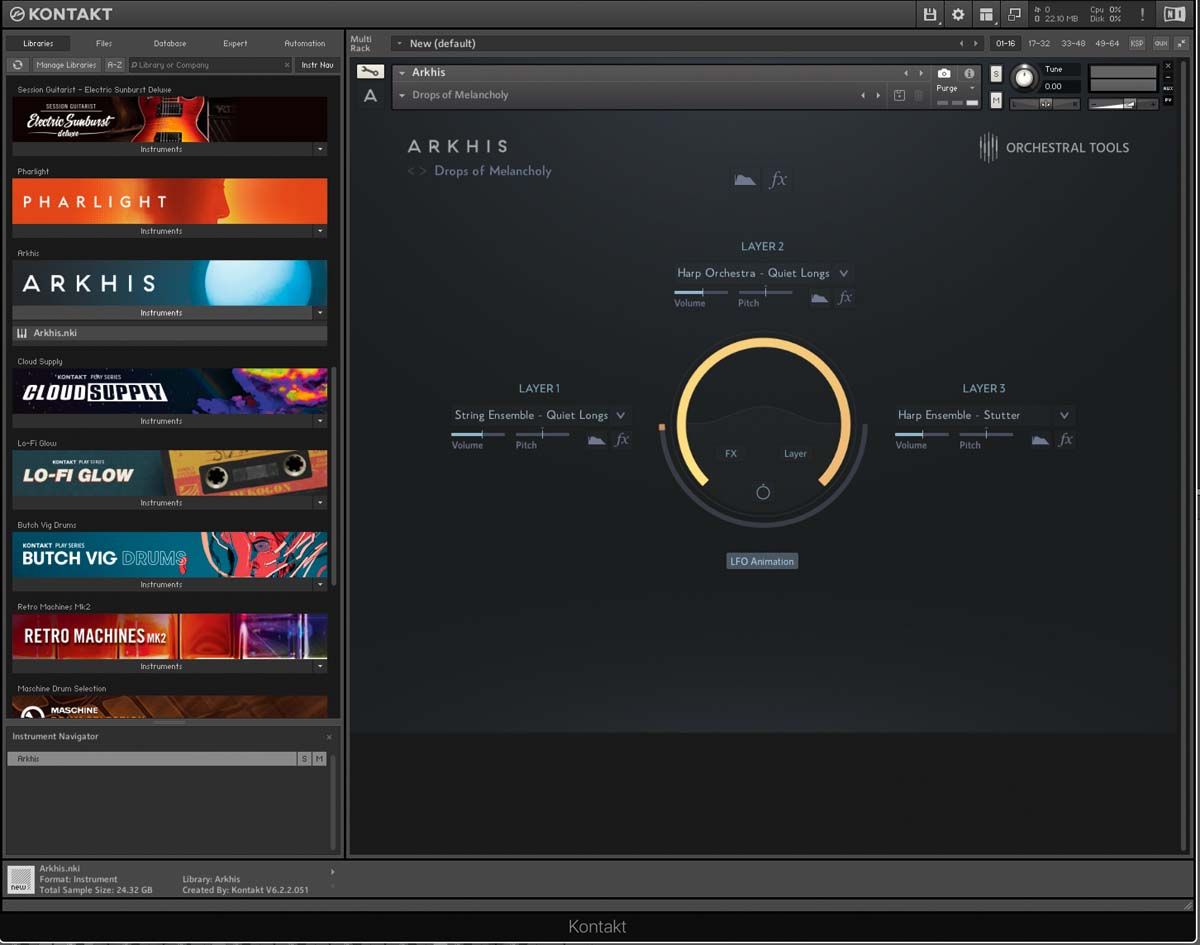The image size is (1200, 945).
Task: Enable the LFO Animation button
Action: point(762,561)
